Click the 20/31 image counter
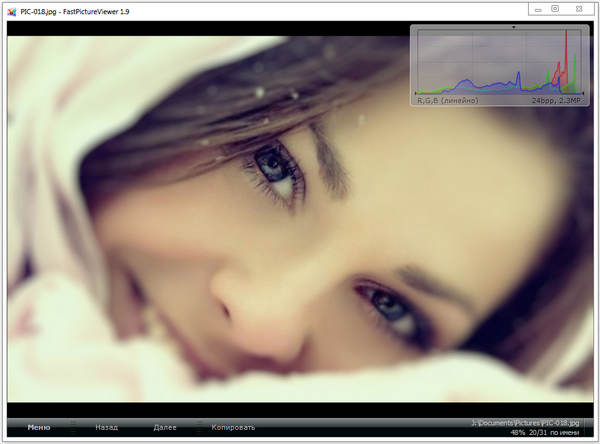Image resolution: width=600 pixels, height=444 pixels. click(x=538, y=432)
